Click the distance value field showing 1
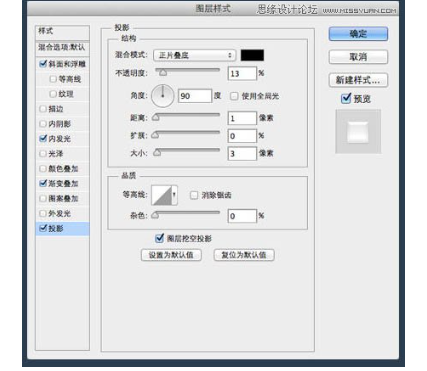 click(242, 118)
